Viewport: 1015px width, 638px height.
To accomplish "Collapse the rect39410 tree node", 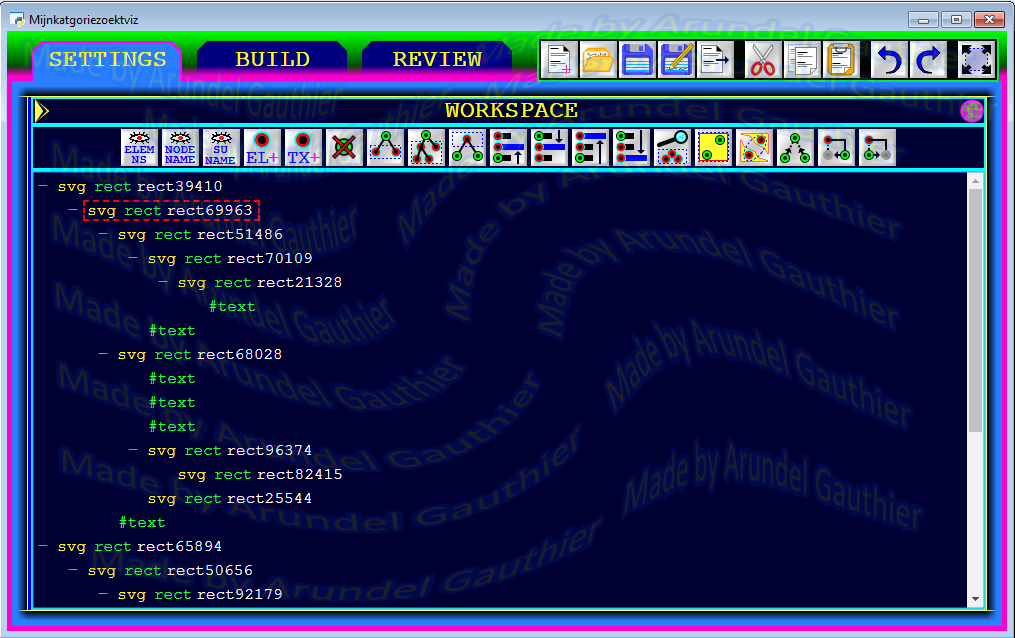I will (x=43, y=187).
